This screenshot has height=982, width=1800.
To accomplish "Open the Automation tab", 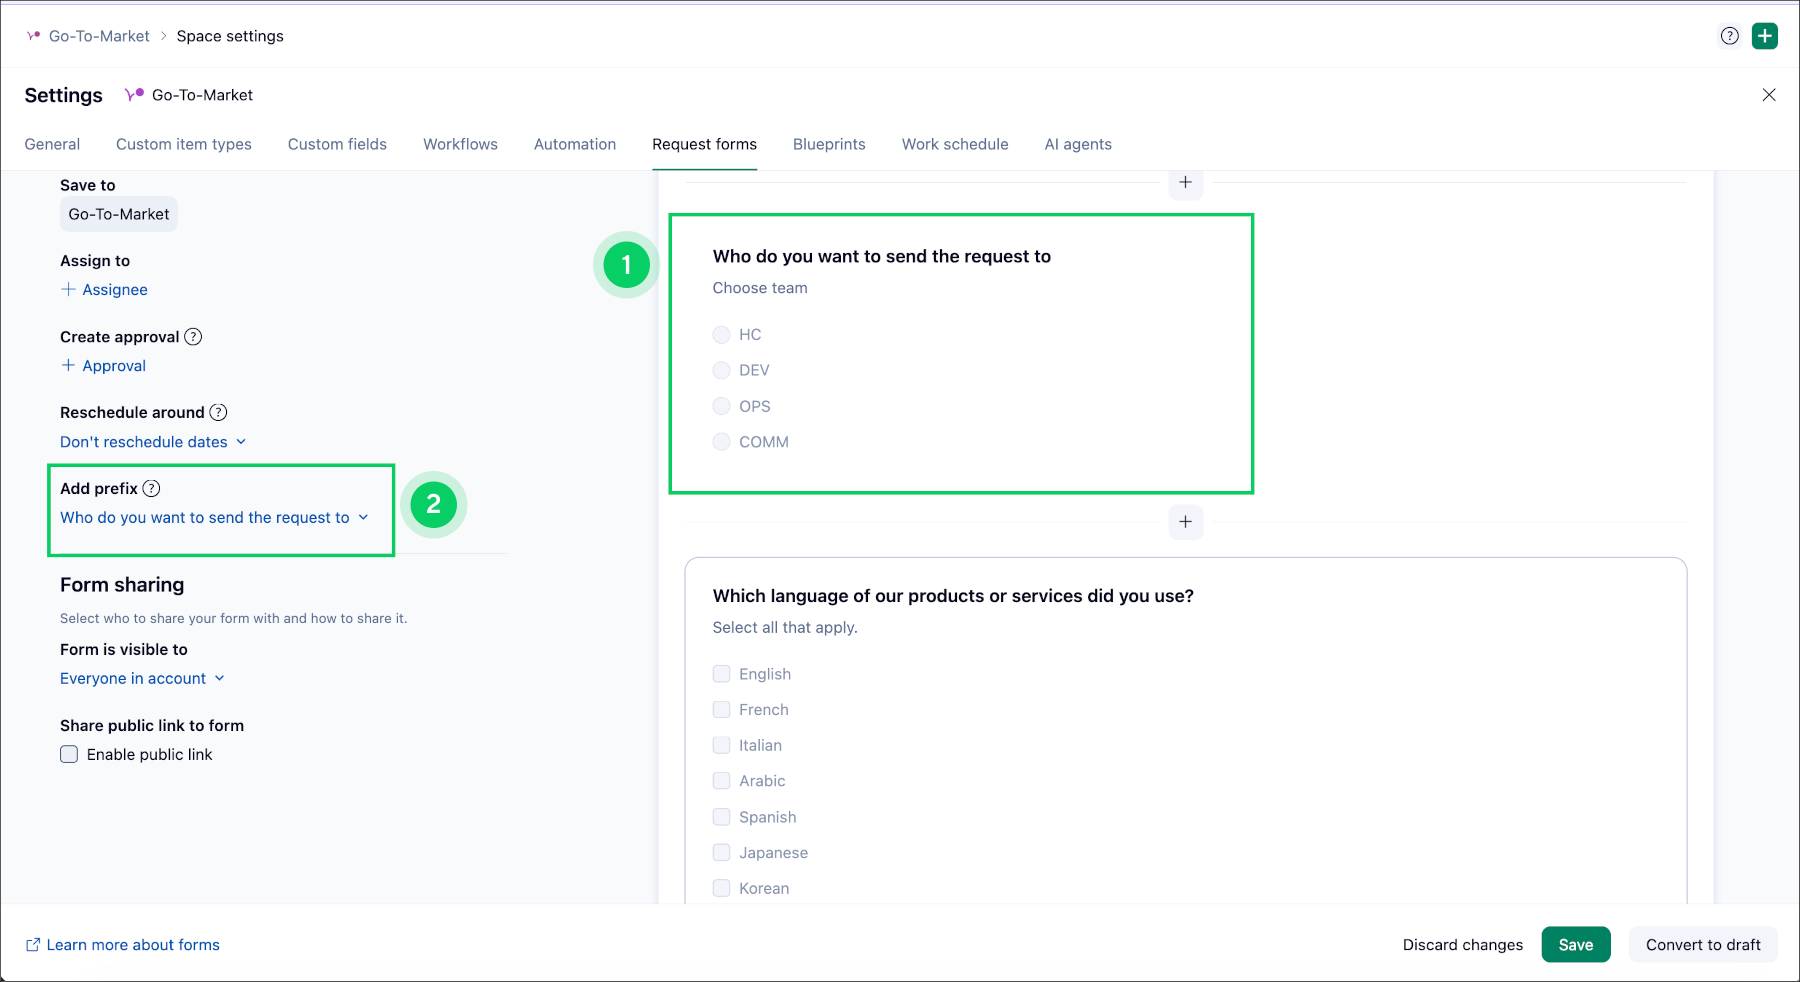I will pyautogui.click(x=575, y=144).
